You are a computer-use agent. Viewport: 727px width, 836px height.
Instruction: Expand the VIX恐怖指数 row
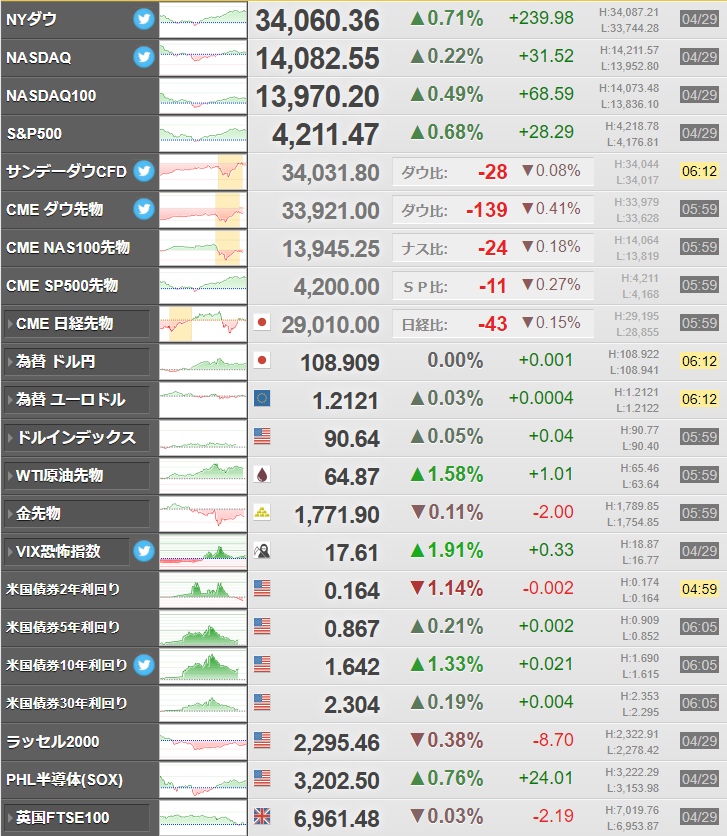pyautogui.click(x=67, y=551)
